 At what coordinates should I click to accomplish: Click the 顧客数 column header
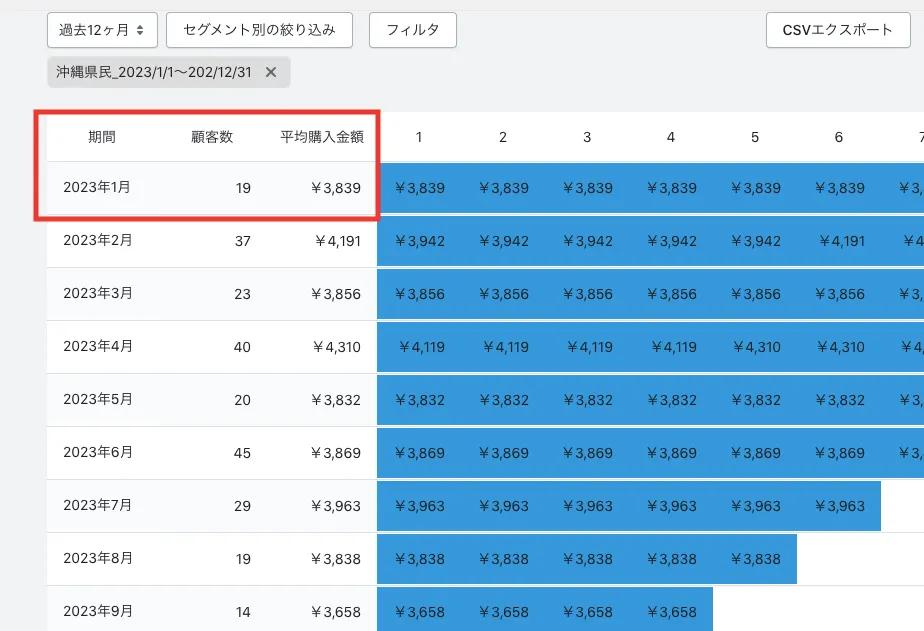(212, 137)
